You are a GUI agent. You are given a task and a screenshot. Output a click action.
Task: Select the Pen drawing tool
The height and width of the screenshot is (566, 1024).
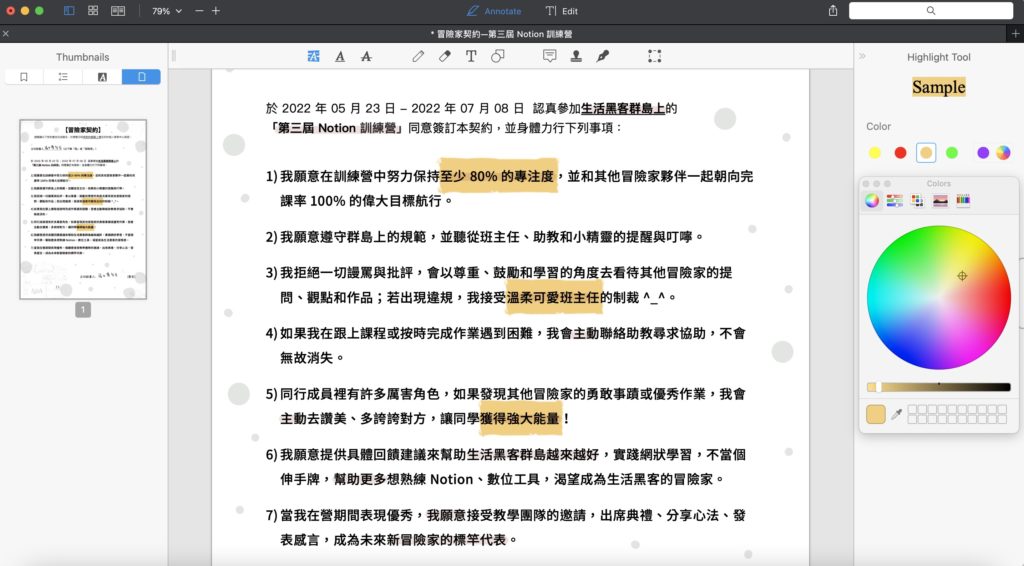coord(418,56)
